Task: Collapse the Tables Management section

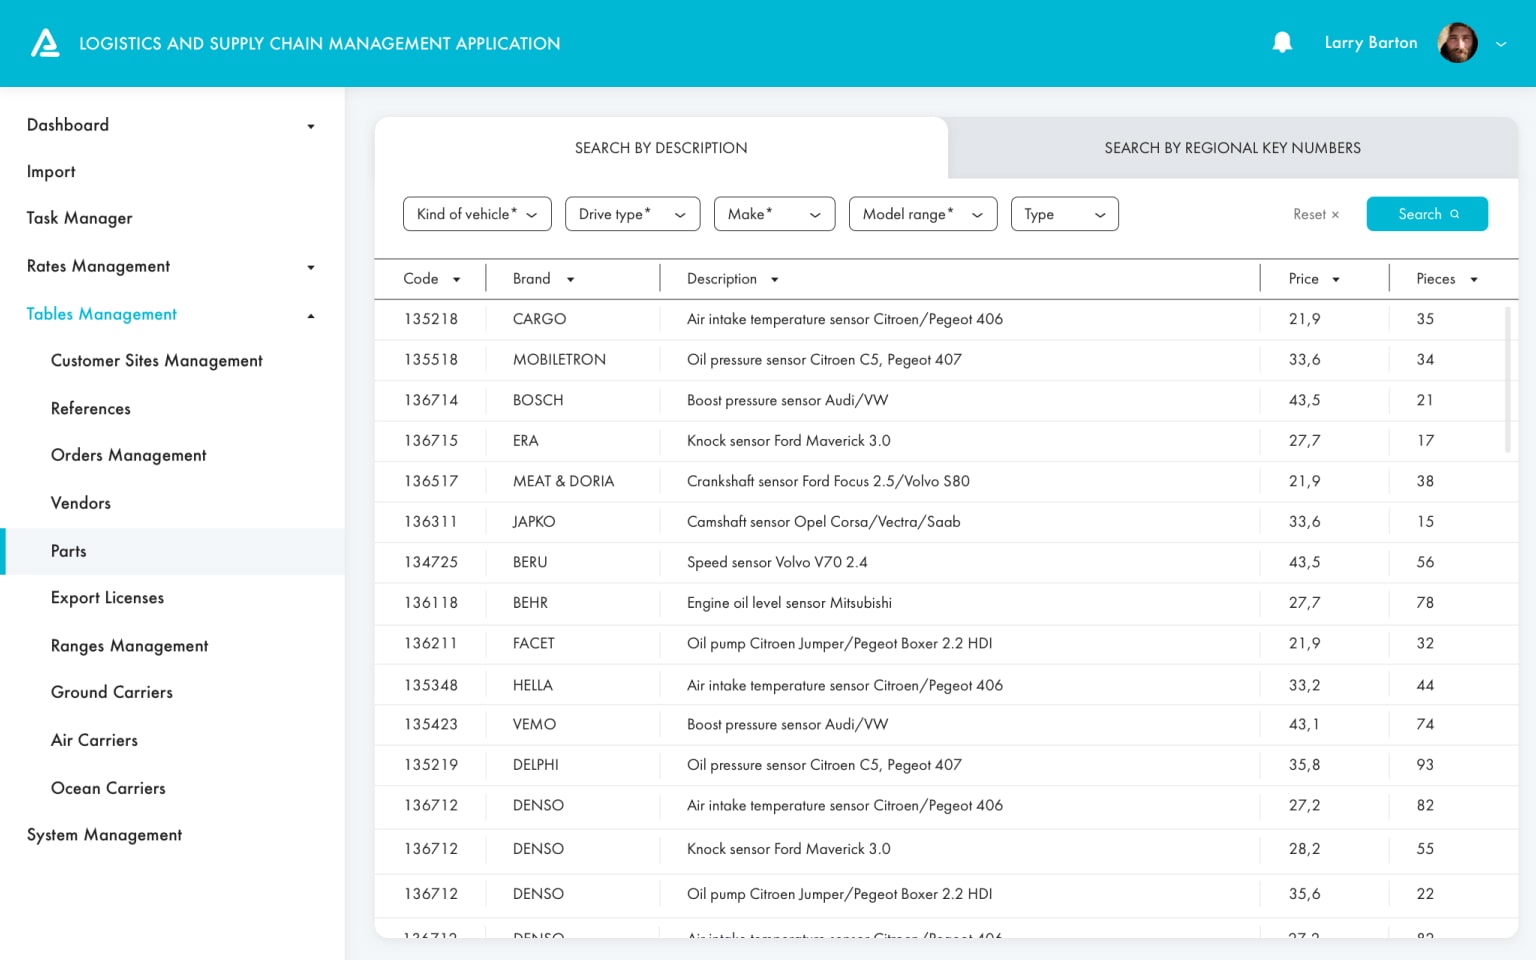Action: [x=311, y=315]
